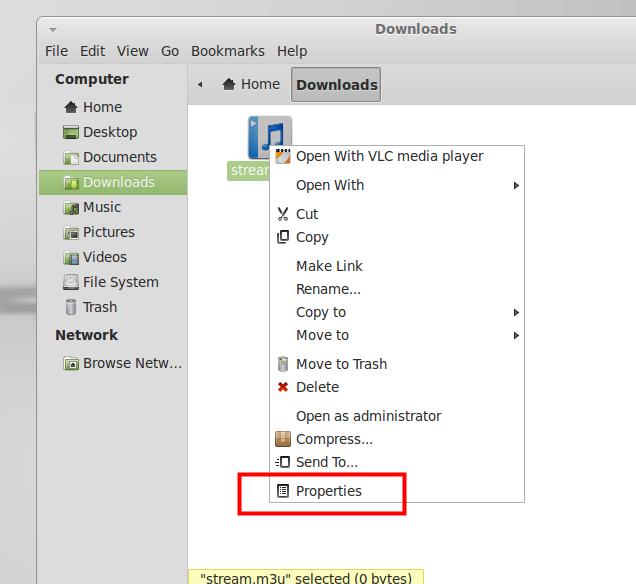Click the Videos folder icon in the sidebar
The image size is (636, 584).
click(71, 258)
